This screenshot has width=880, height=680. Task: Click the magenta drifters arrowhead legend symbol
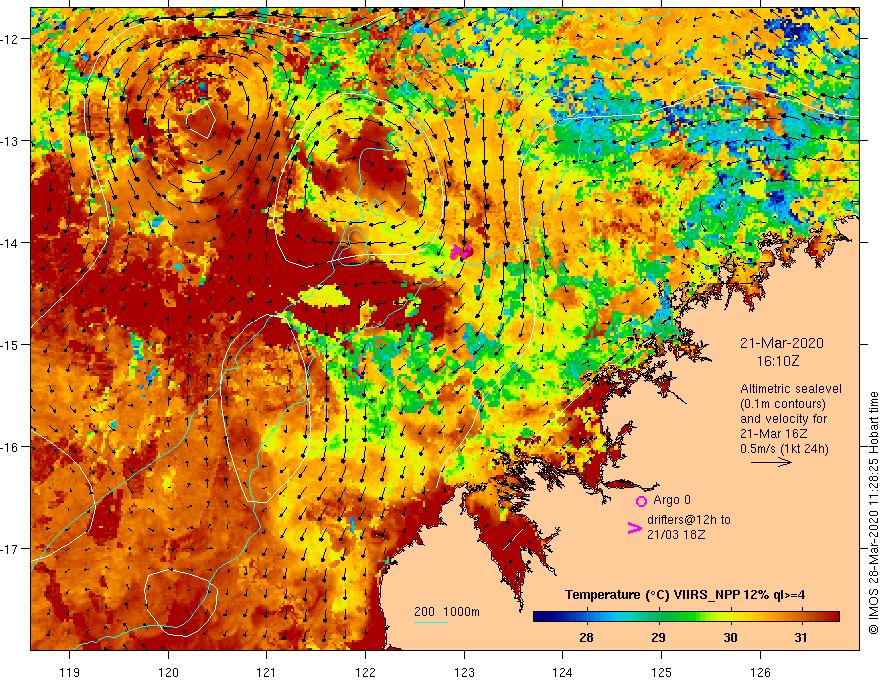click(x=634, y=528)
